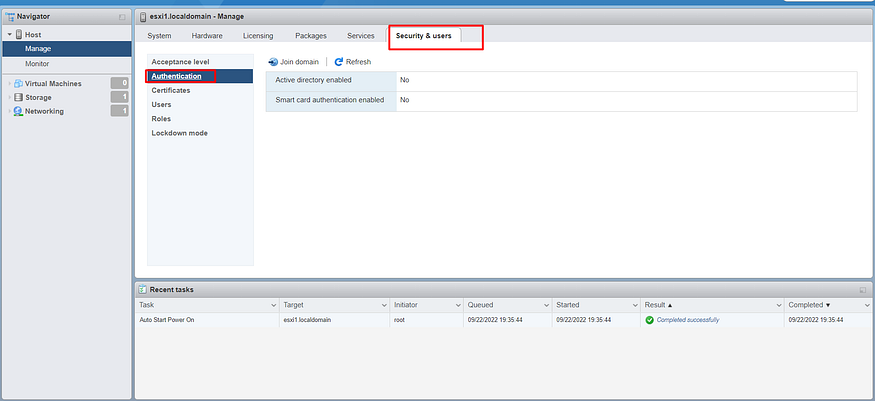Open the Queued column dropdown arrow

pos(546,306)
